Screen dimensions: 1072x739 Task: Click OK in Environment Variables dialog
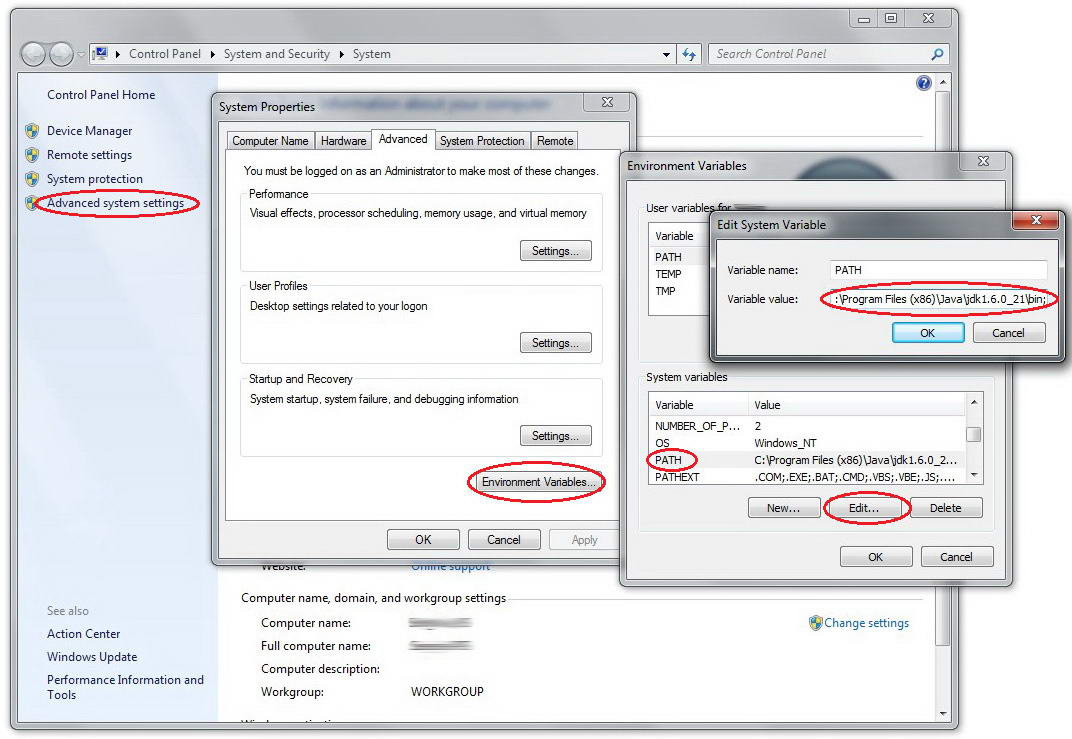[876, 556]
